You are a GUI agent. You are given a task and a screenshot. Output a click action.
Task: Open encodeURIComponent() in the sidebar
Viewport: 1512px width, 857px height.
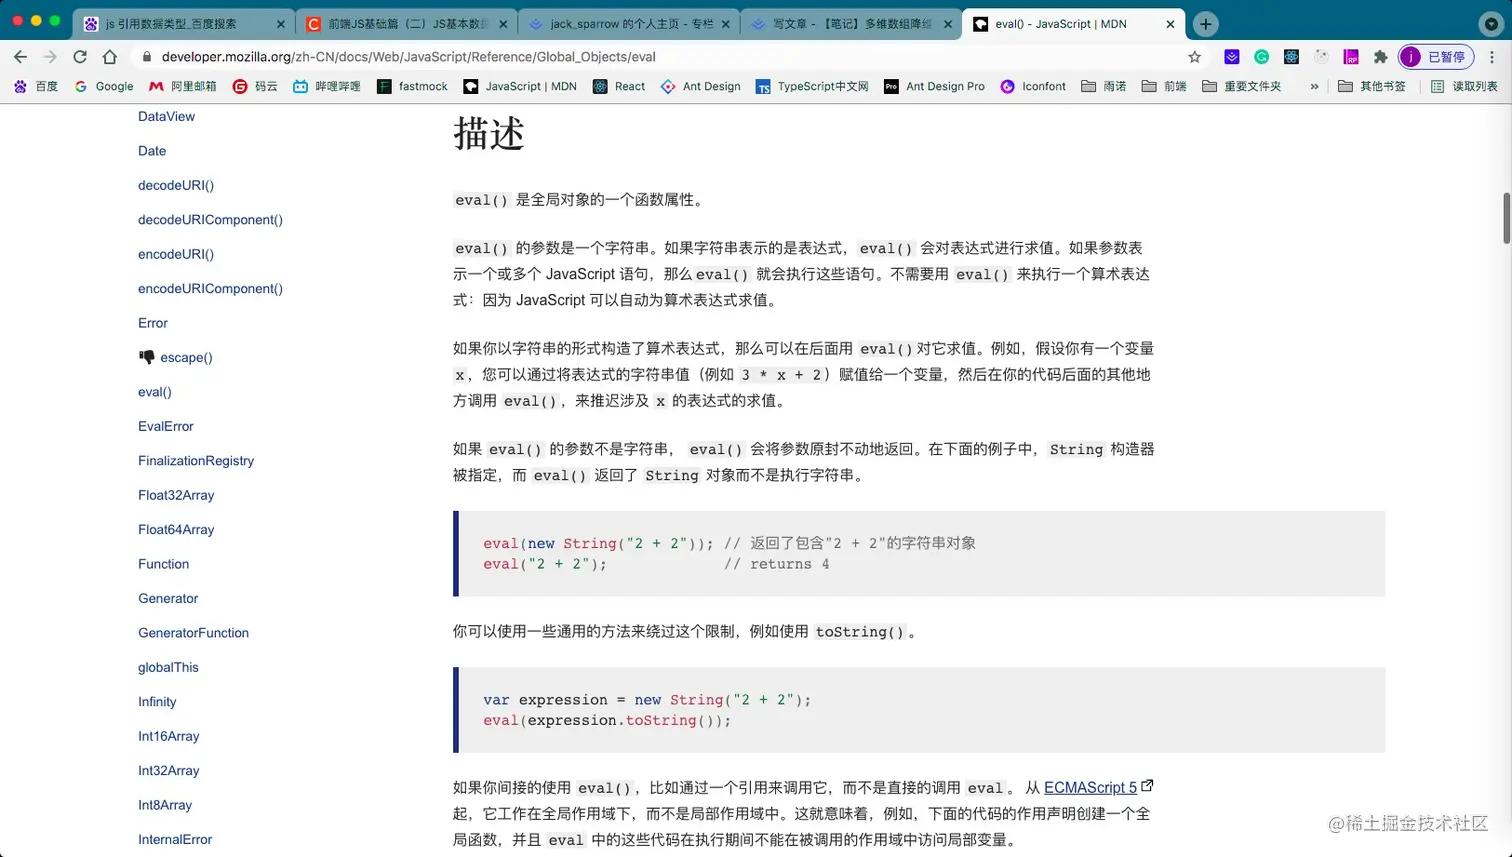[210, 289]
